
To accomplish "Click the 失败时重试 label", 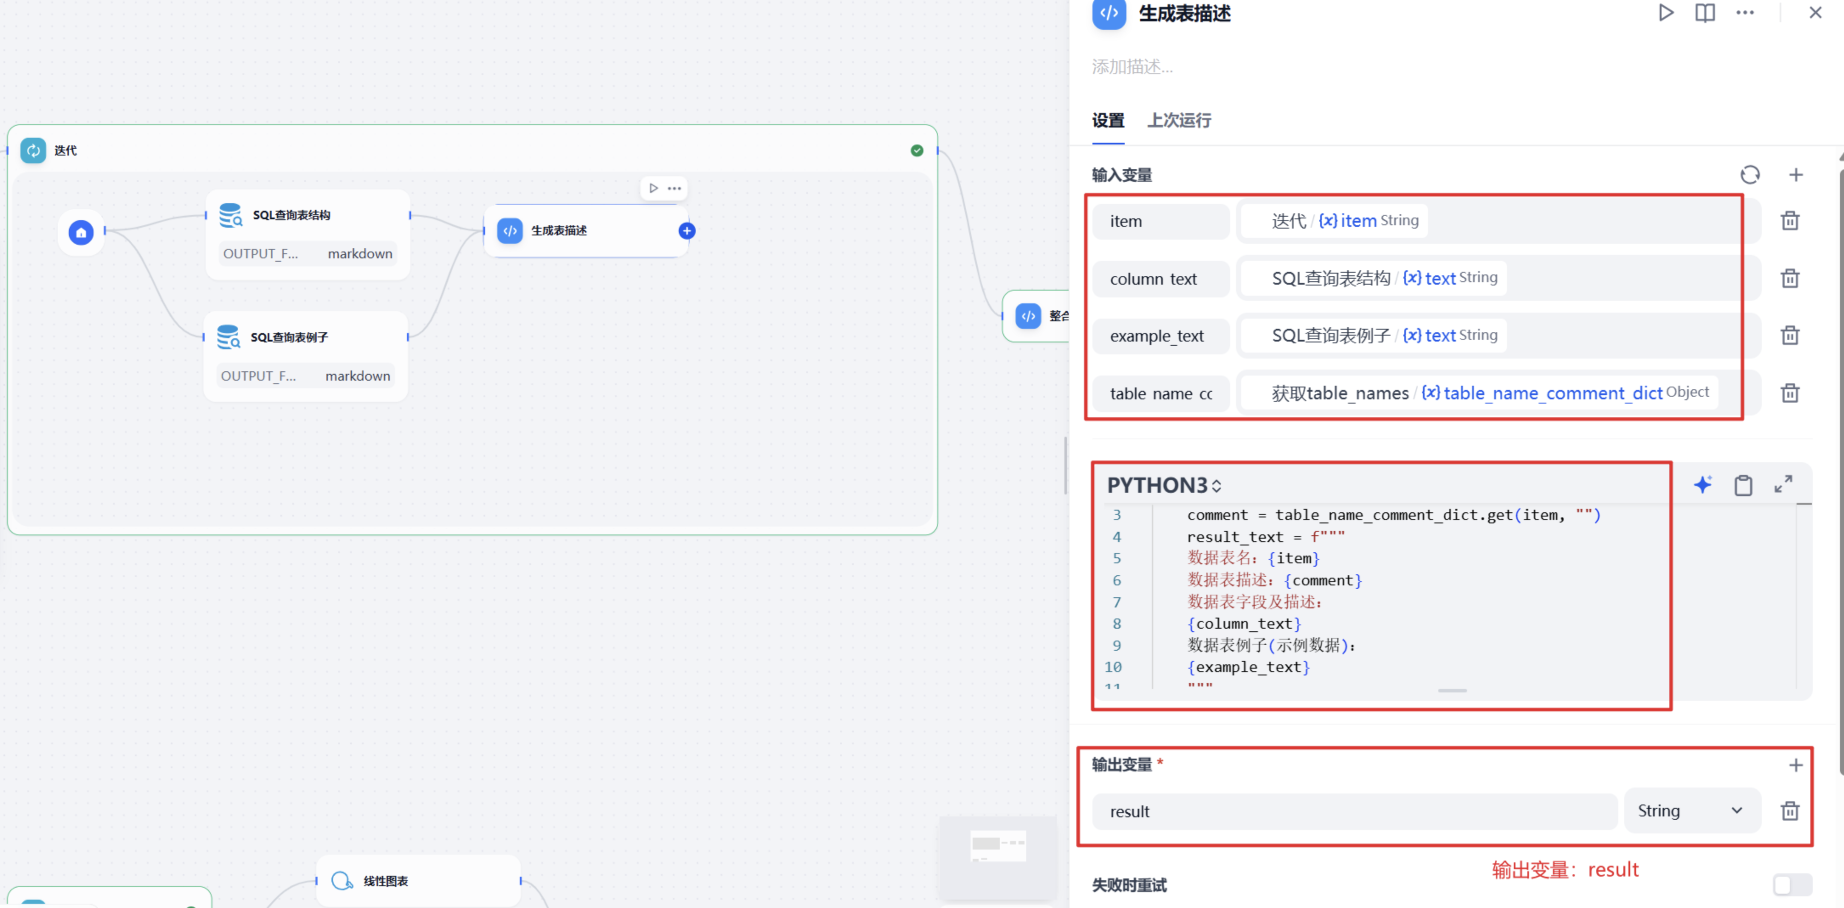I will [1129, 885].
